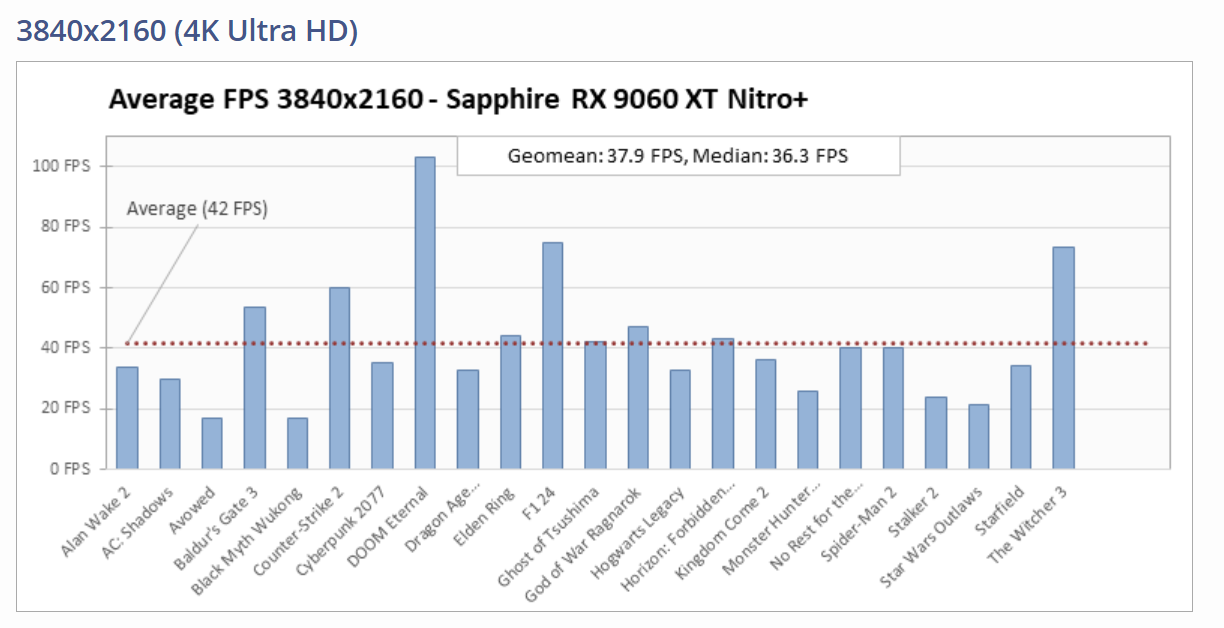Click the DOOM Eternal bar
The height and width of the screenshot is (628, 1224).
pos(425,313)
